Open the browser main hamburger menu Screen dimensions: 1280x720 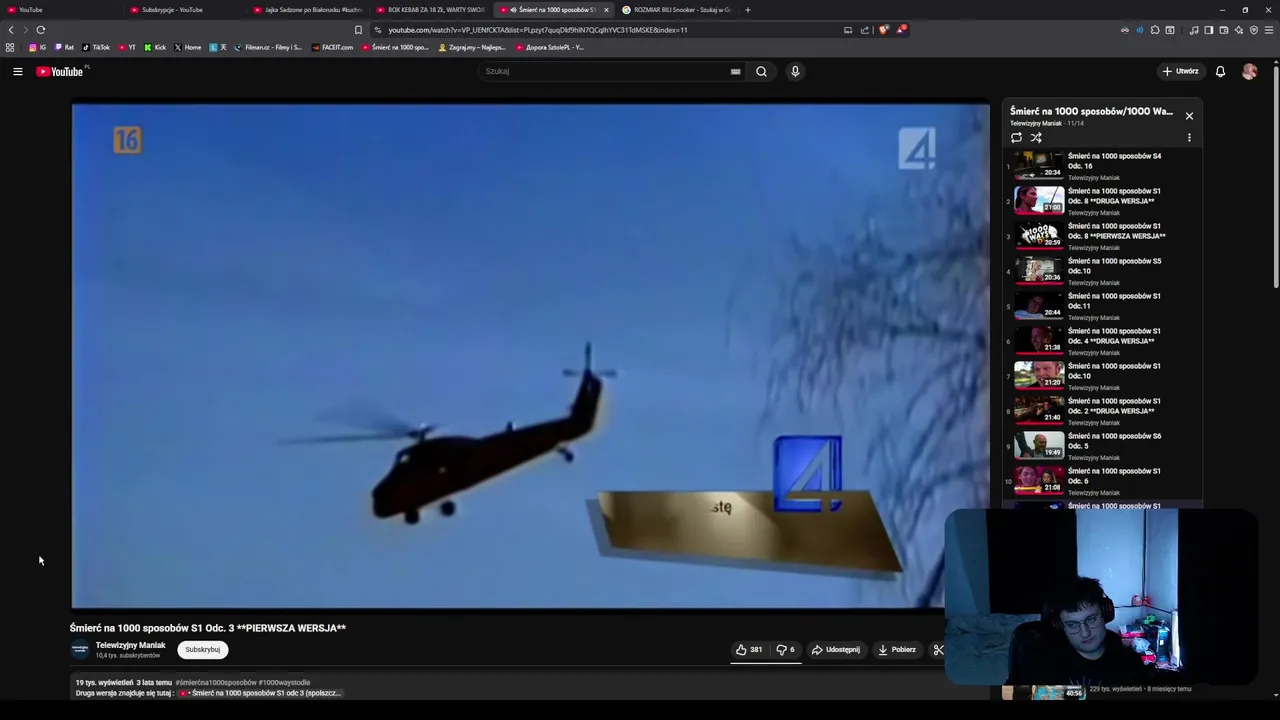tap(1269, 30)
